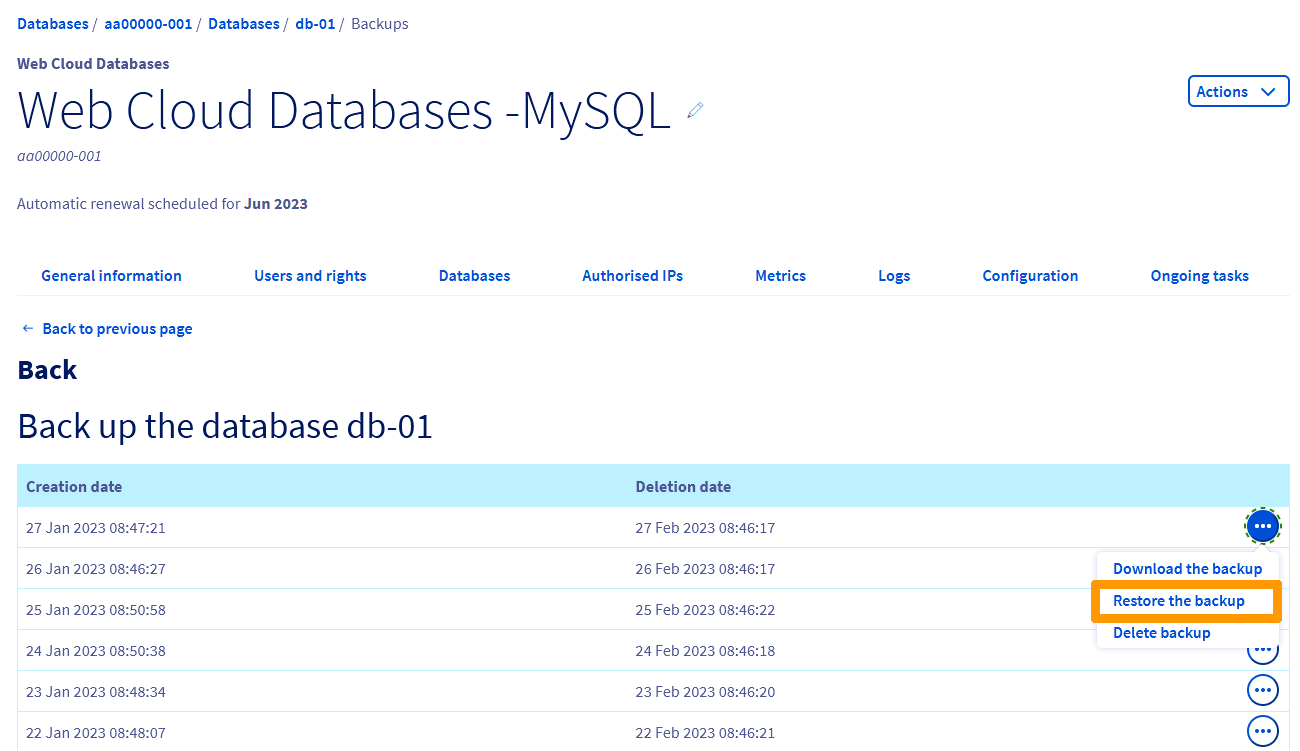Viewport: 1300px width, 751px height.
Task: Switch to the Metrics tab
Action: click(780, 275)
